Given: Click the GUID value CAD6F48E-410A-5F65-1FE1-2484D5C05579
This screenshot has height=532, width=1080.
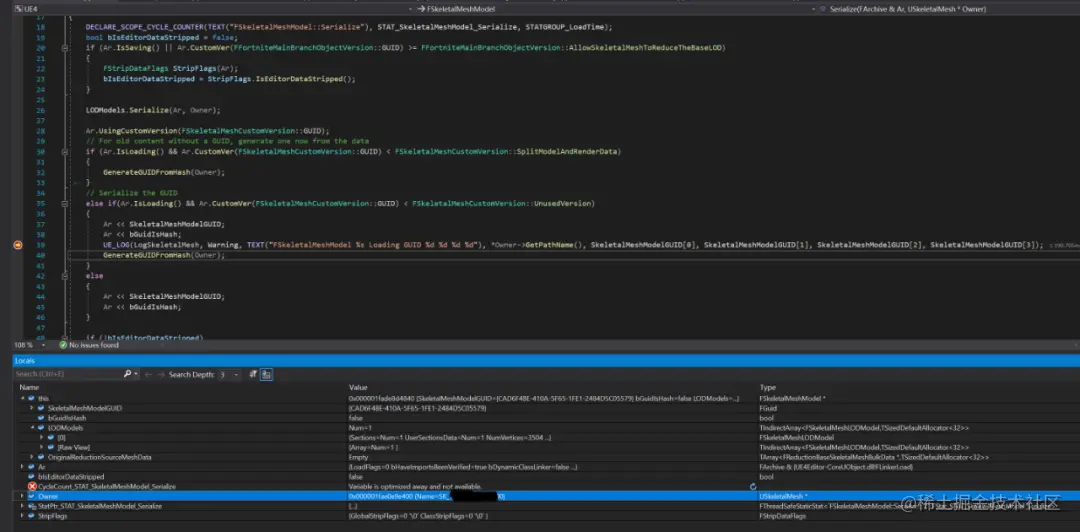Looking at the screenshot, I should point(418,409).
